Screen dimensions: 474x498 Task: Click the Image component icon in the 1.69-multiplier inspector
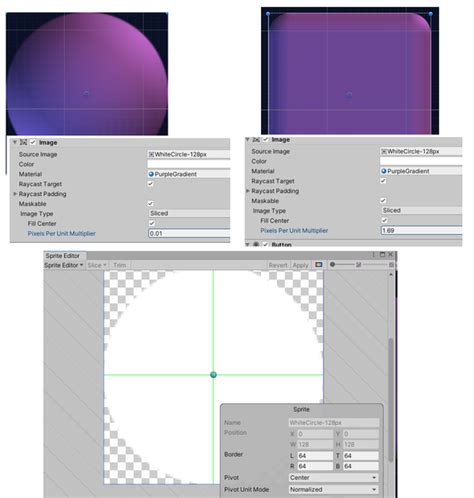click(256, 140)
